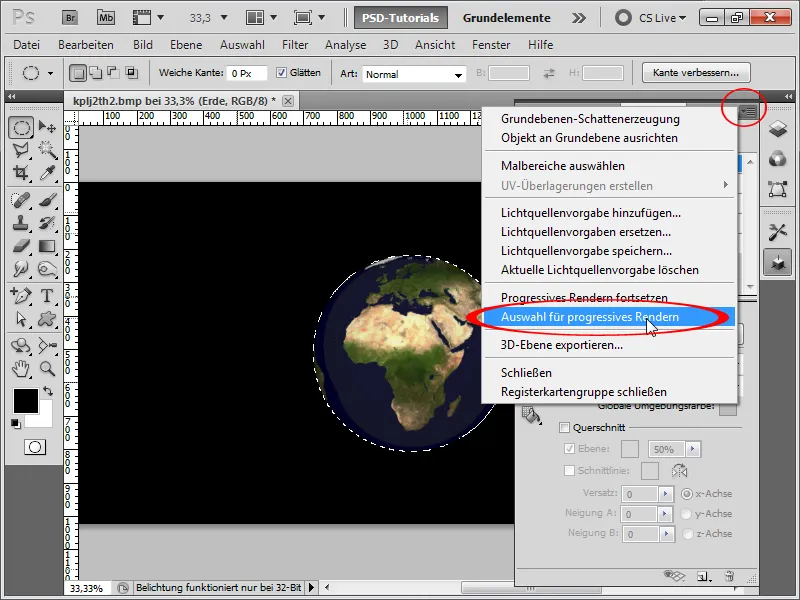Select the Crop tool
This screenshot has width=800, height=600.
(x=21, y=173)
